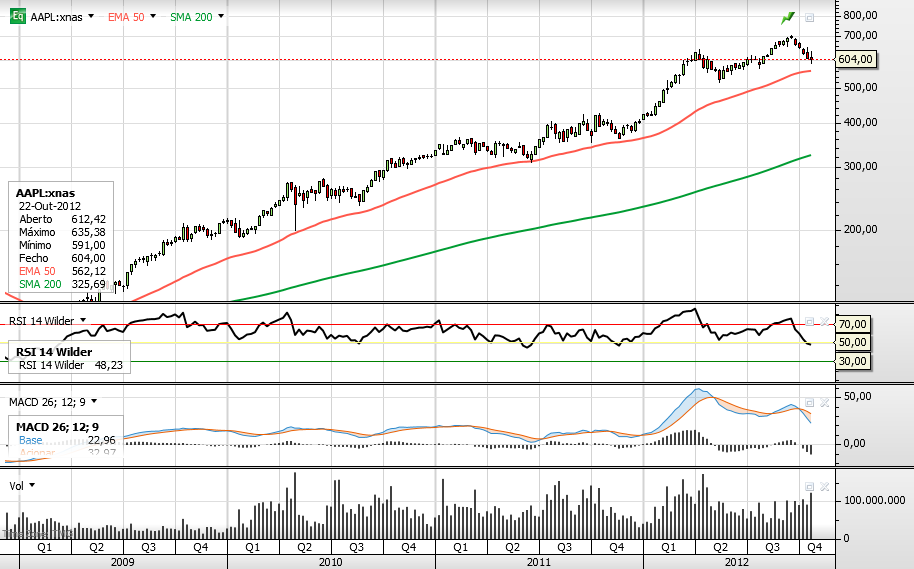914x569 pixels.
Task: Maximize the MACD panel
Action: click(x=809, y=403)
